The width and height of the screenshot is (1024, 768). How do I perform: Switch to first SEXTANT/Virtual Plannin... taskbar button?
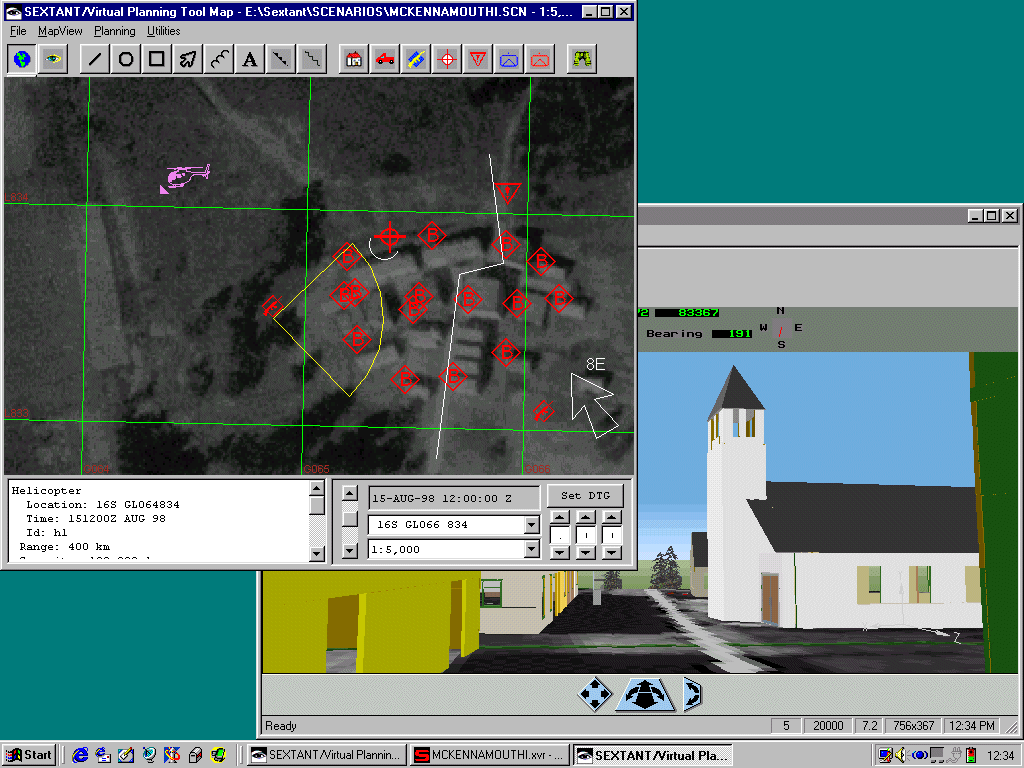326,755
